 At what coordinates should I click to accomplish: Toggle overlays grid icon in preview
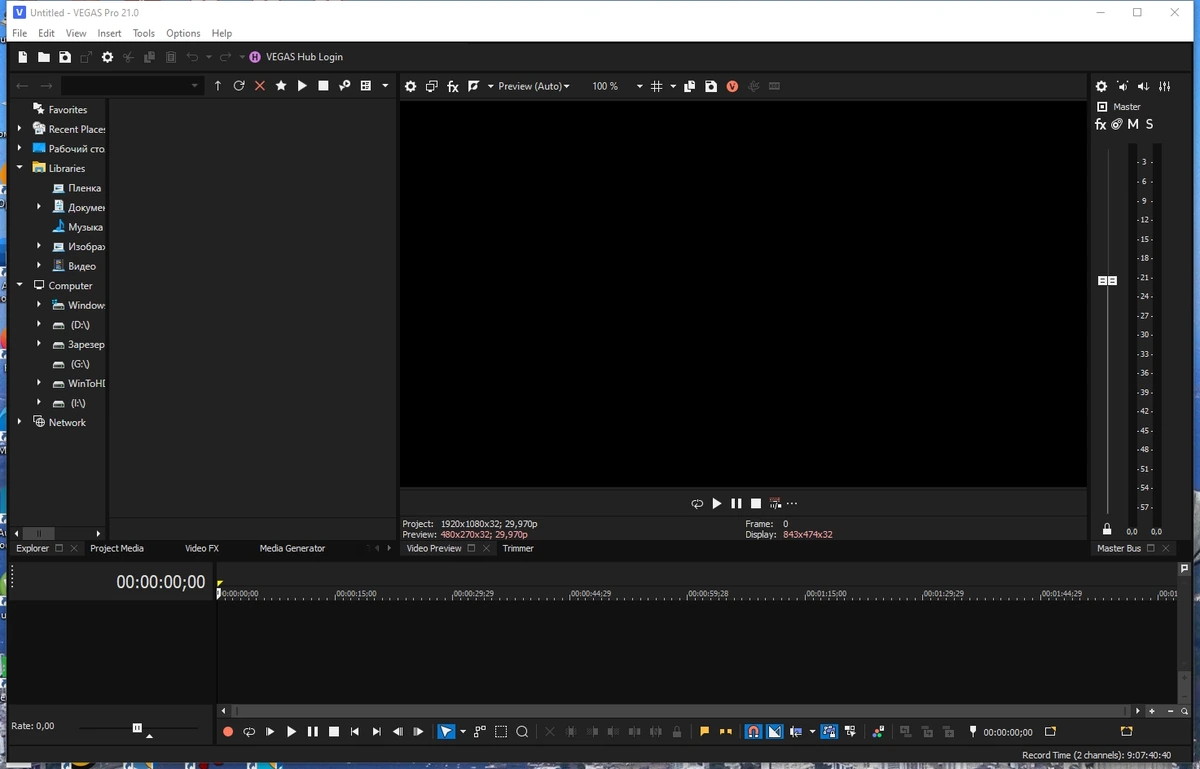[657, 87]
